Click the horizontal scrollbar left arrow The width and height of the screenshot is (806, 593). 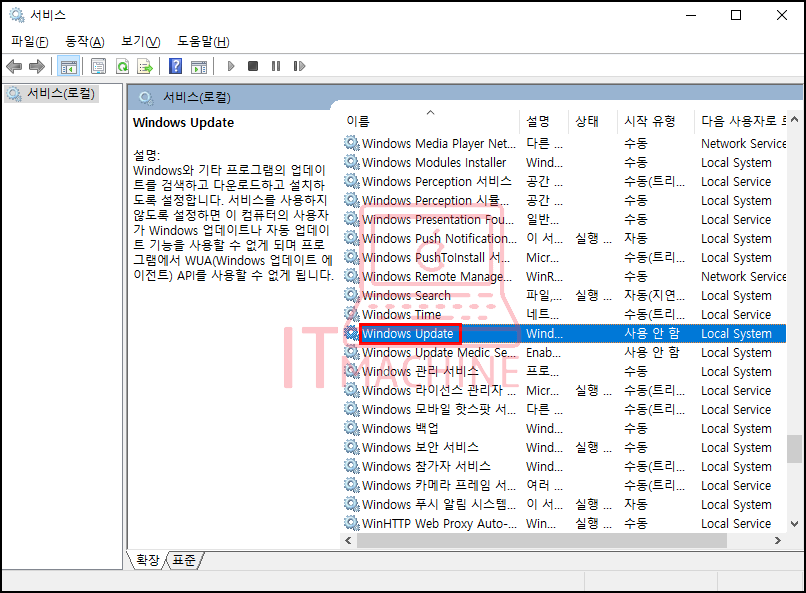(349, 541)
